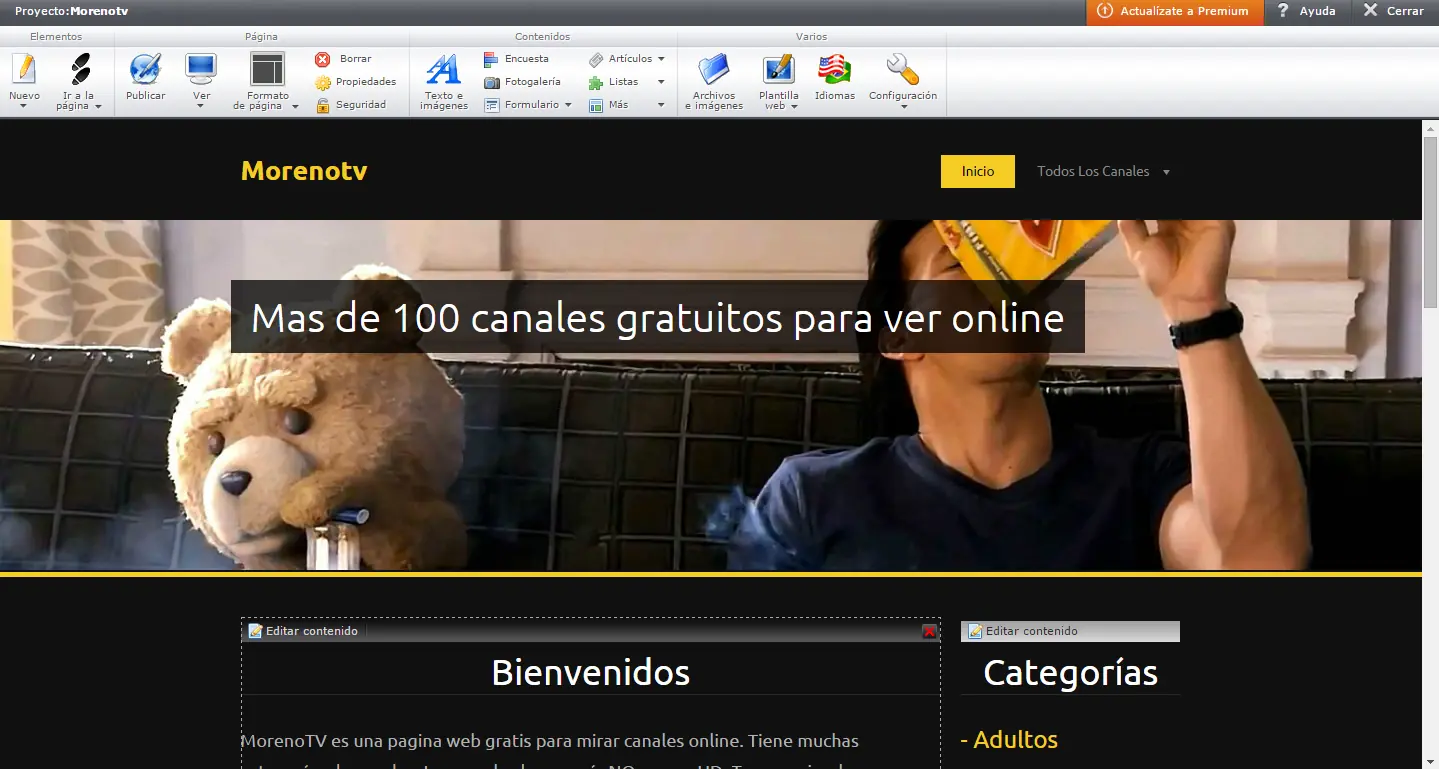The width and height of the screenshot is (1439, 769).
Task: Click the MorenoTV description paragraph
Action: tap(550, 752)
